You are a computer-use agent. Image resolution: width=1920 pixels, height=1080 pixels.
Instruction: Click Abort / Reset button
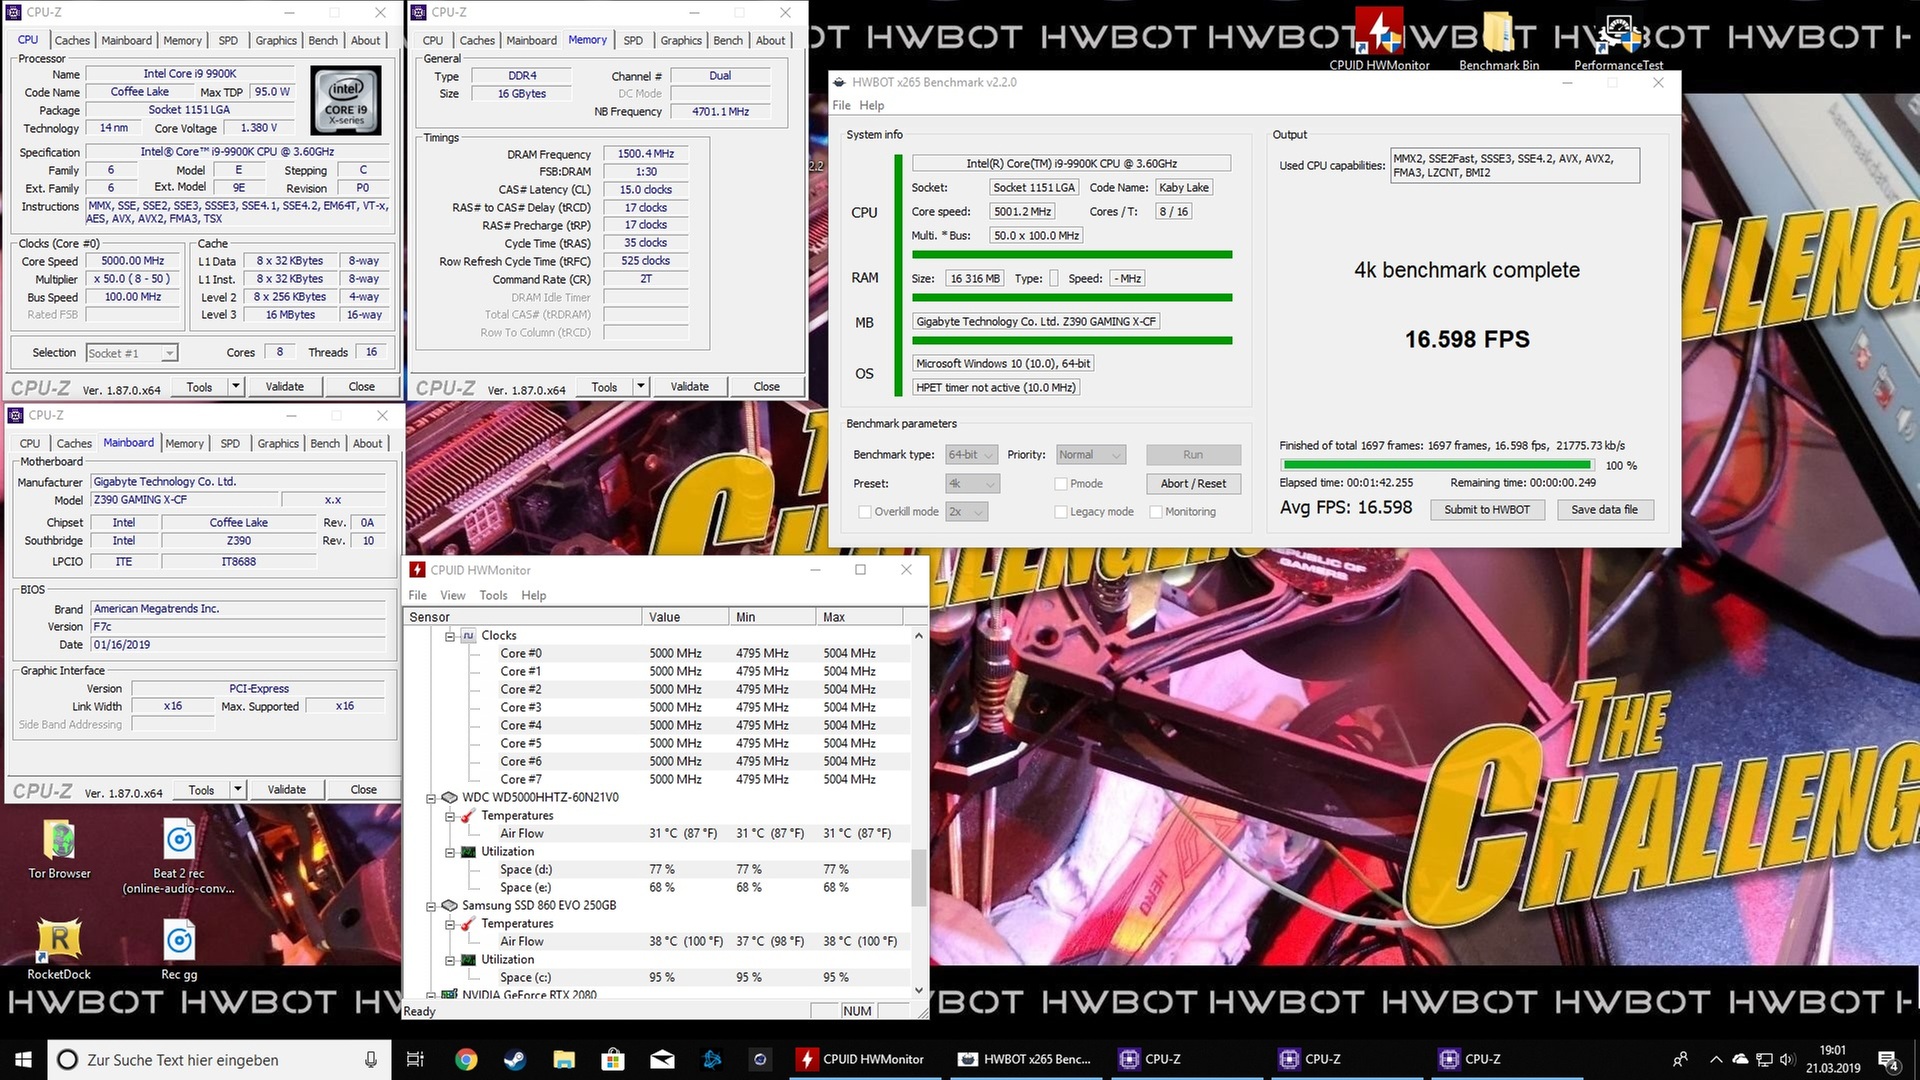[1193, 484]
